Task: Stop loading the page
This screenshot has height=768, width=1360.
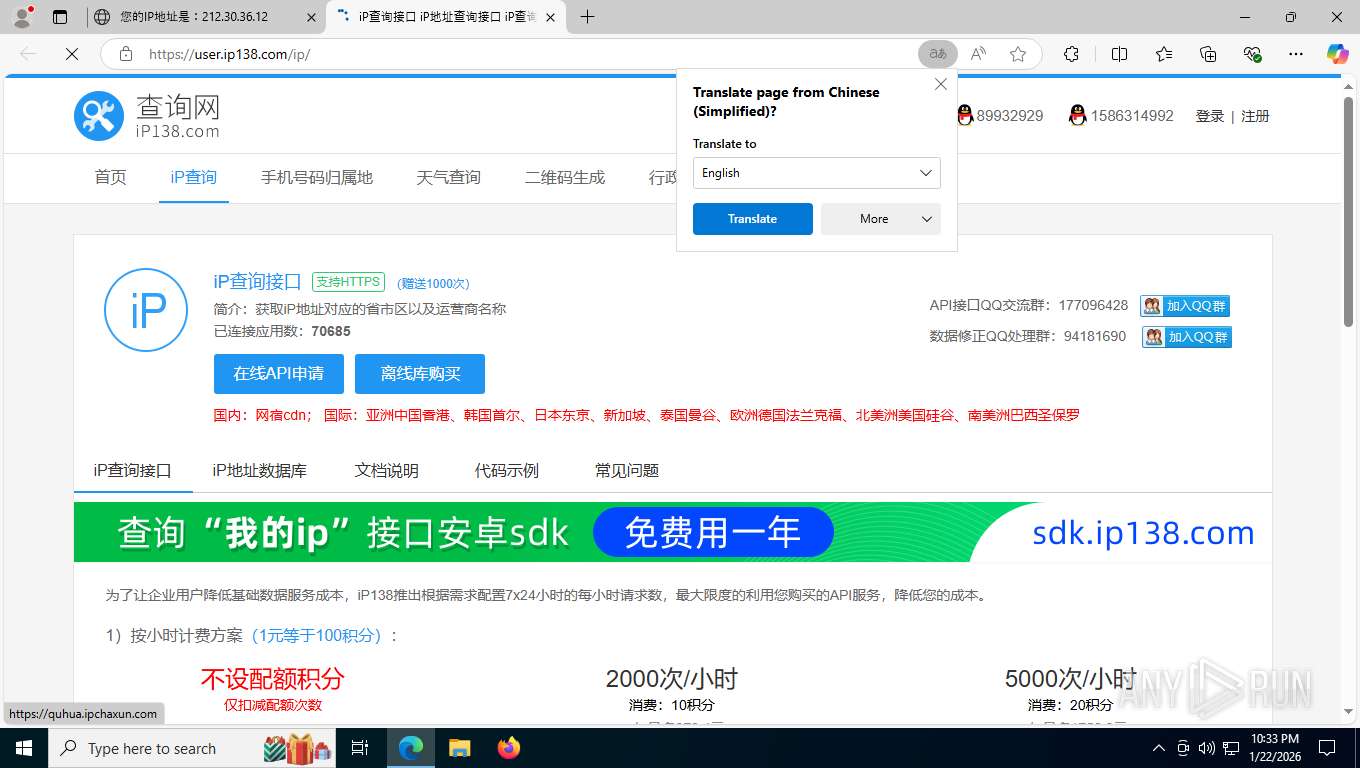Action: tap(72, 54)
